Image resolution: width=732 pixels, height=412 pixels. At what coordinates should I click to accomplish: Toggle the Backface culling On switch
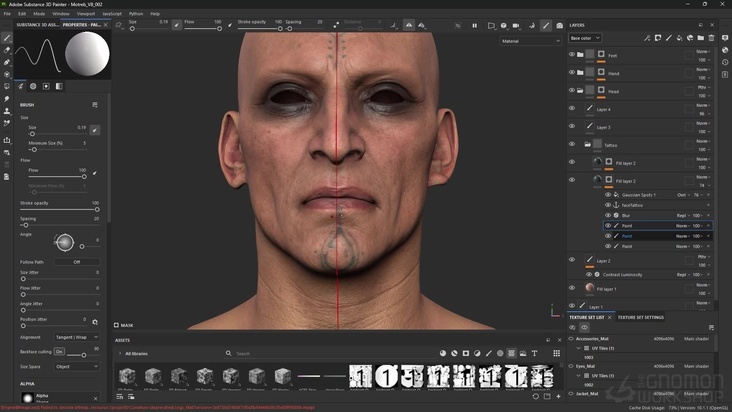pyautogui.click(x=59, y=351)
